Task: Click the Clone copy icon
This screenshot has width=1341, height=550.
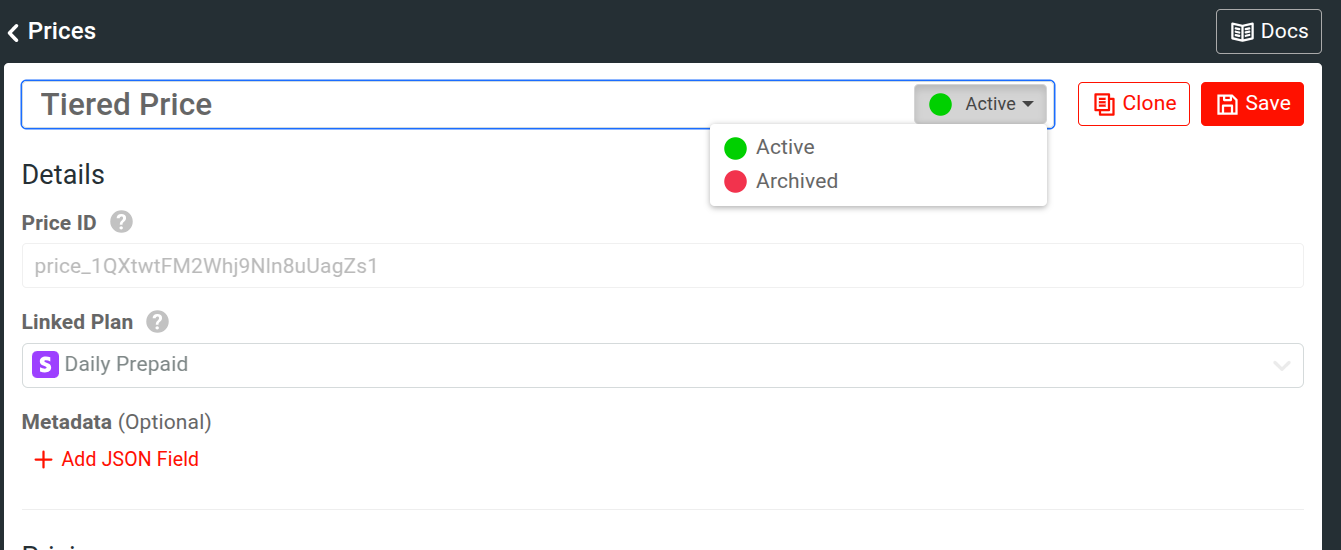Action: [x=1104, y=104]
